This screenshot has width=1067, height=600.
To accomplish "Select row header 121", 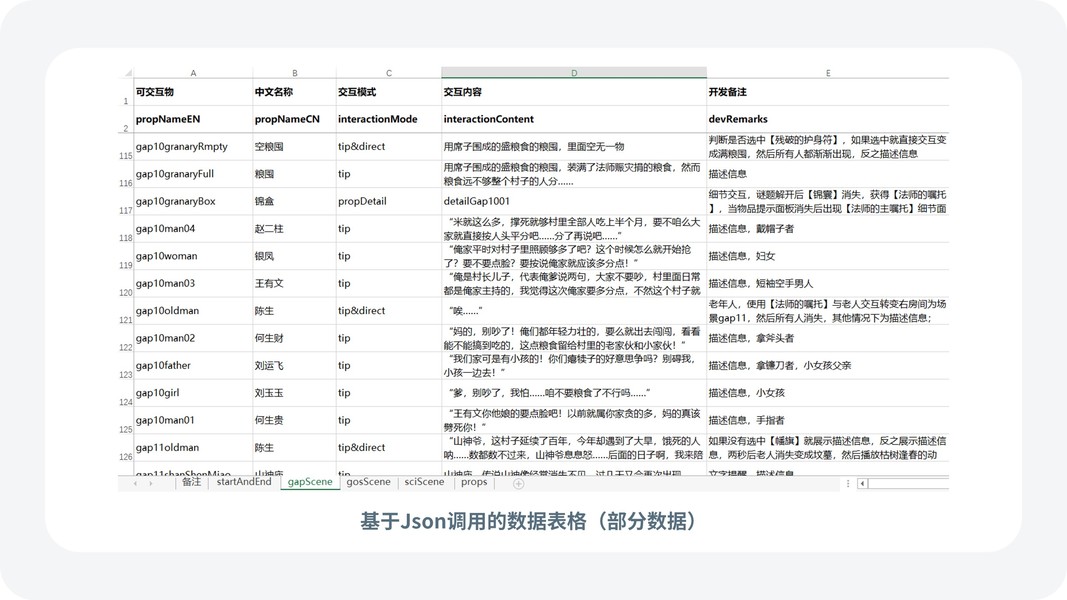I will 125,311.
